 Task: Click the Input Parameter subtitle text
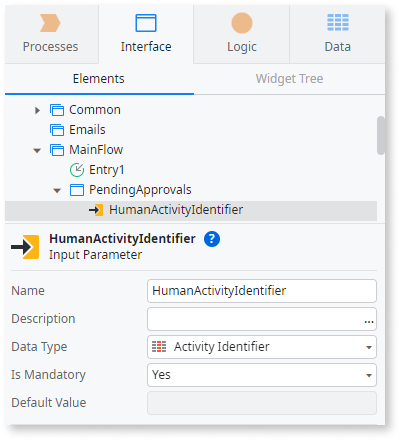coord(96,255)
